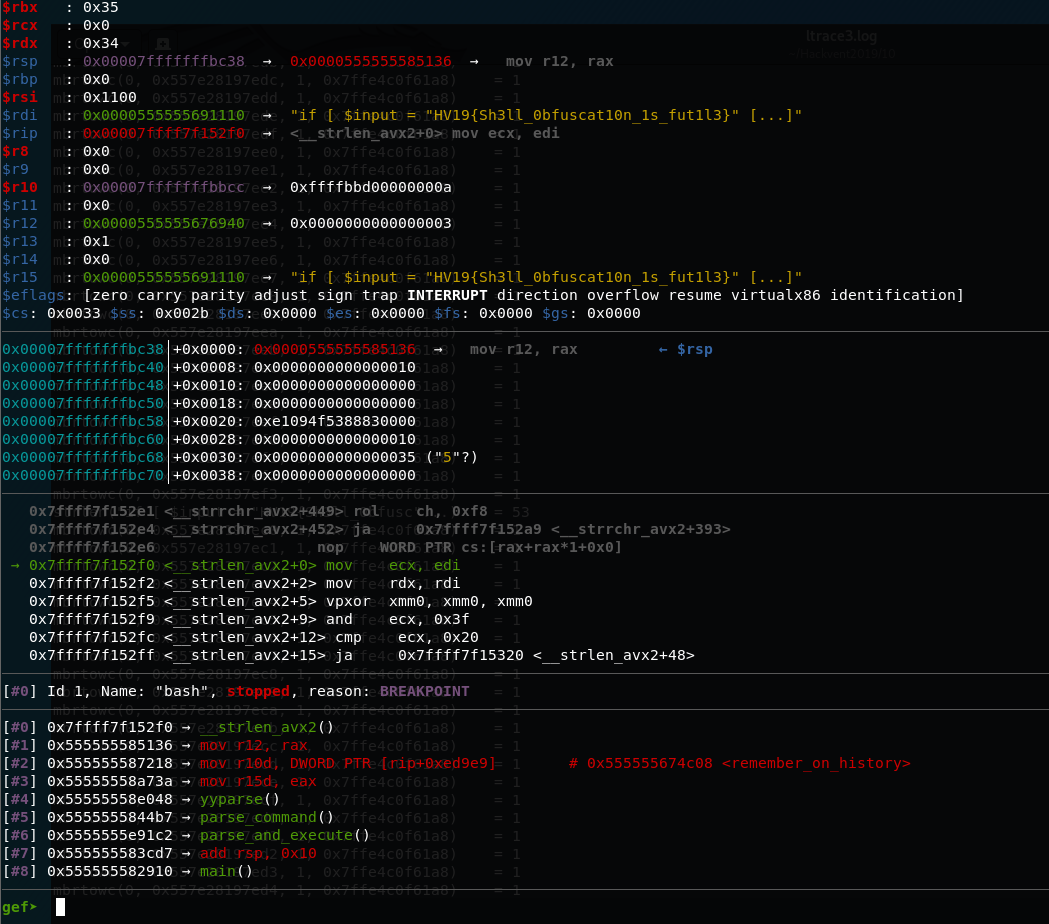The width and height of the screenshot is (1049, 924).
Task: Click the $r12 address 0x0000555555676940
Action: pos(164,224)
